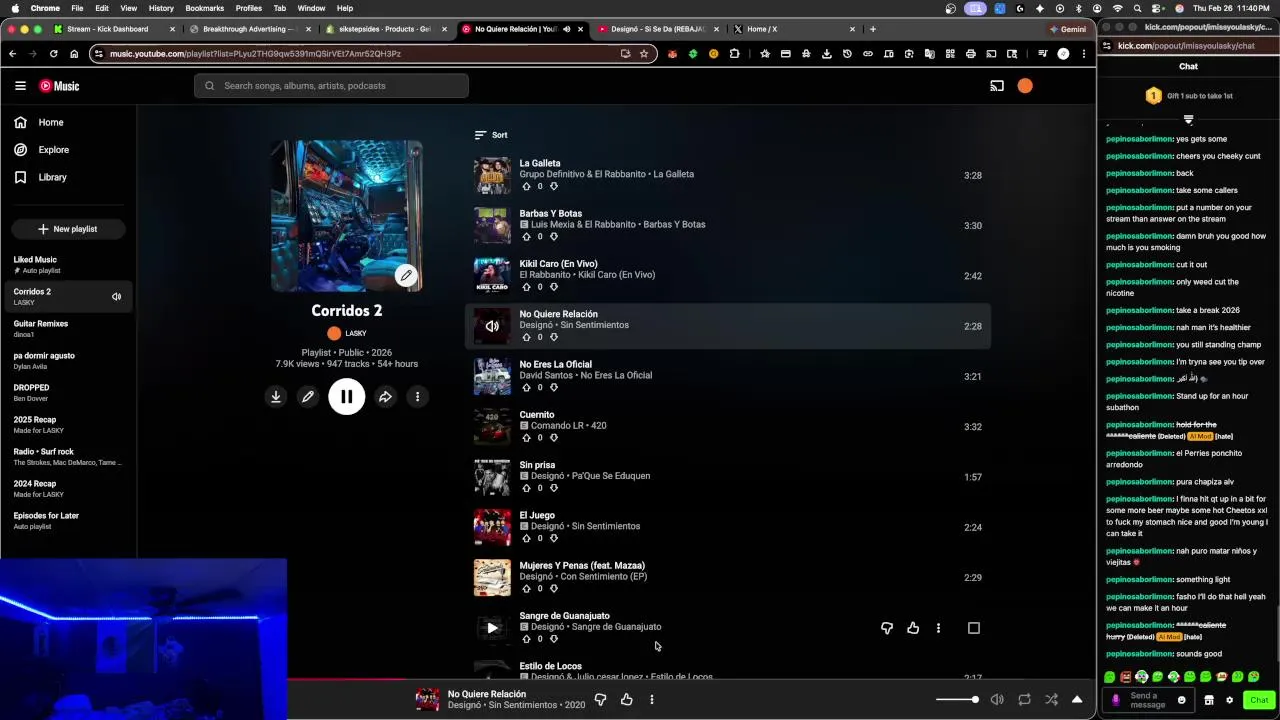
Task: Open the orange account avatar menu
Action: pyautogui.click(x=1025, y=86)
